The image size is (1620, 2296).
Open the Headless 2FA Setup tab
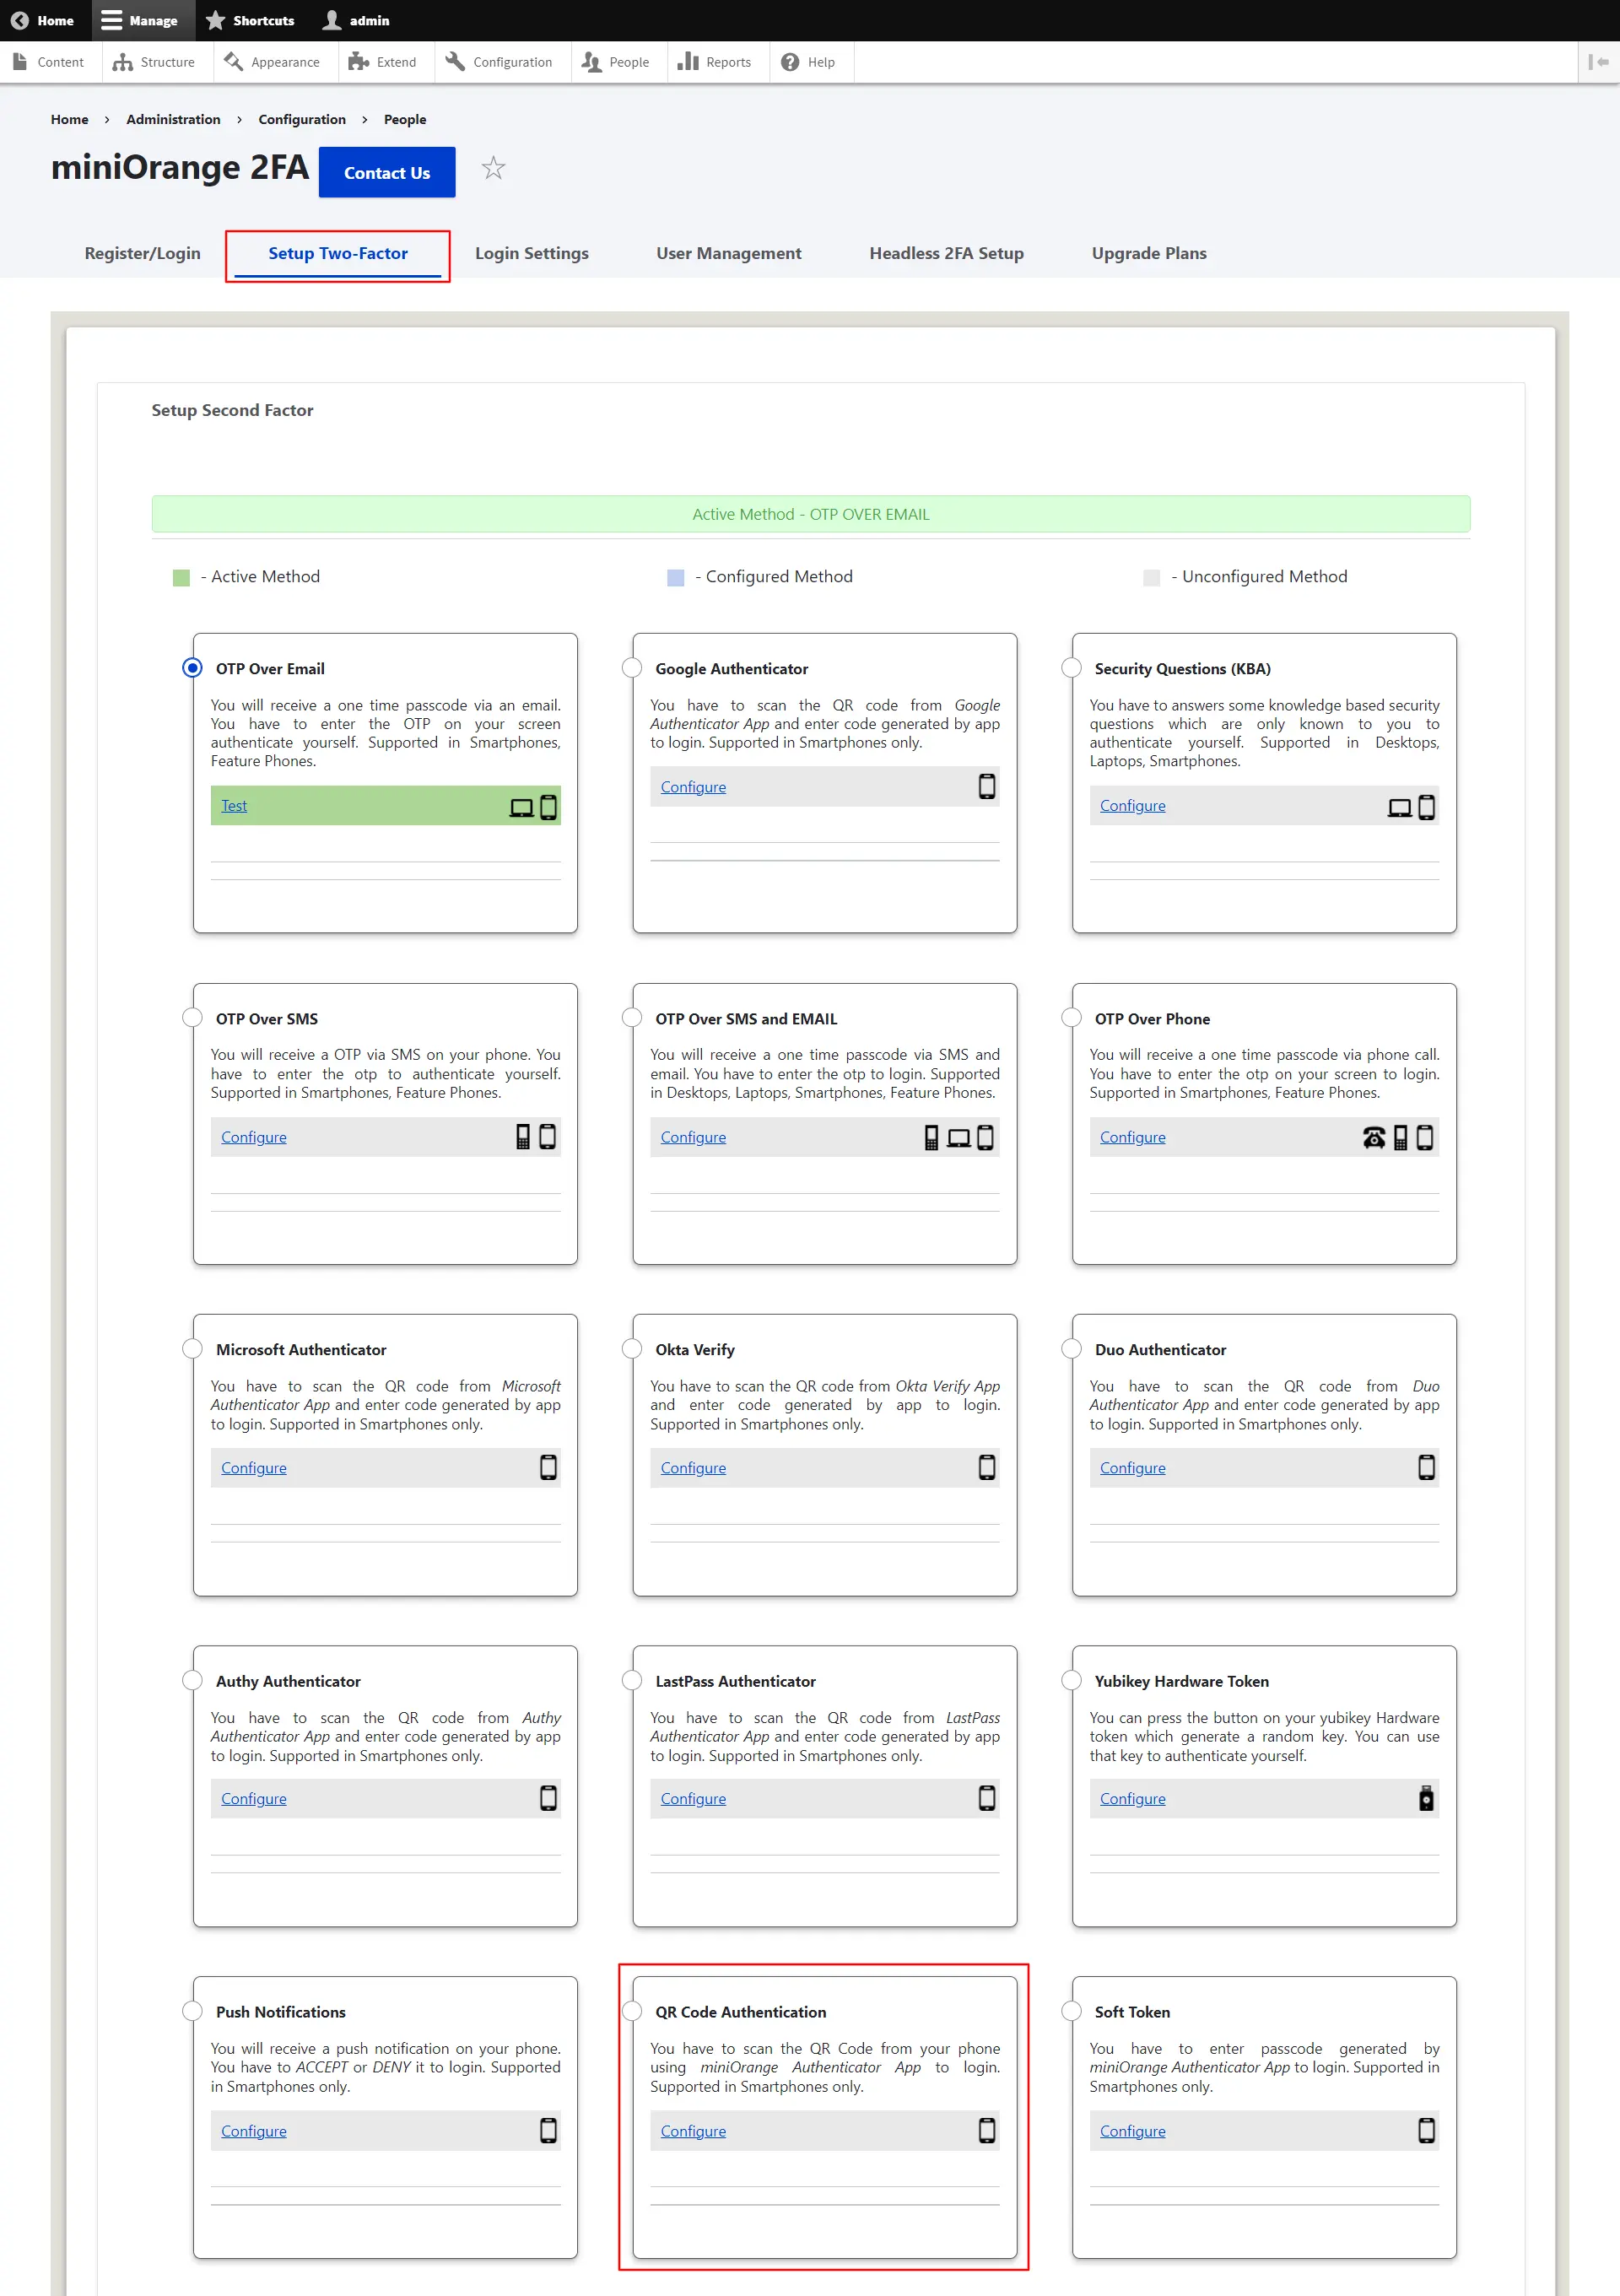click(946, 253)
